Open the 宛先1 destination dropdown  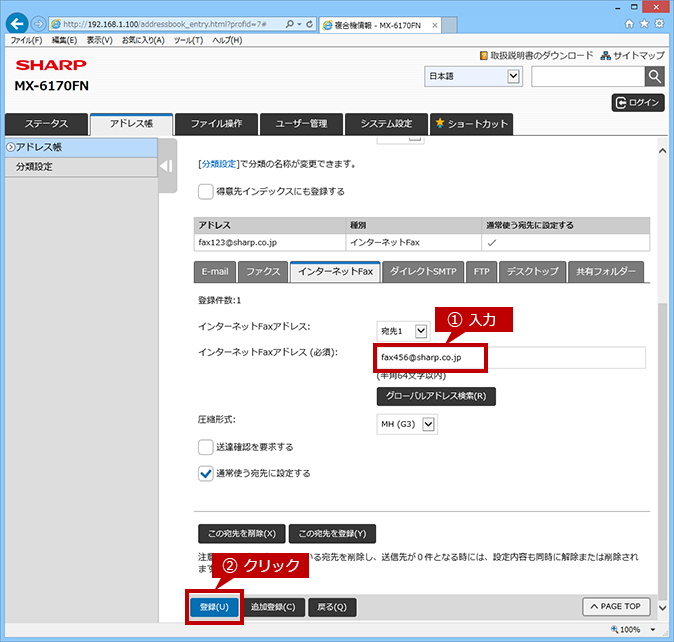[403, 331]
